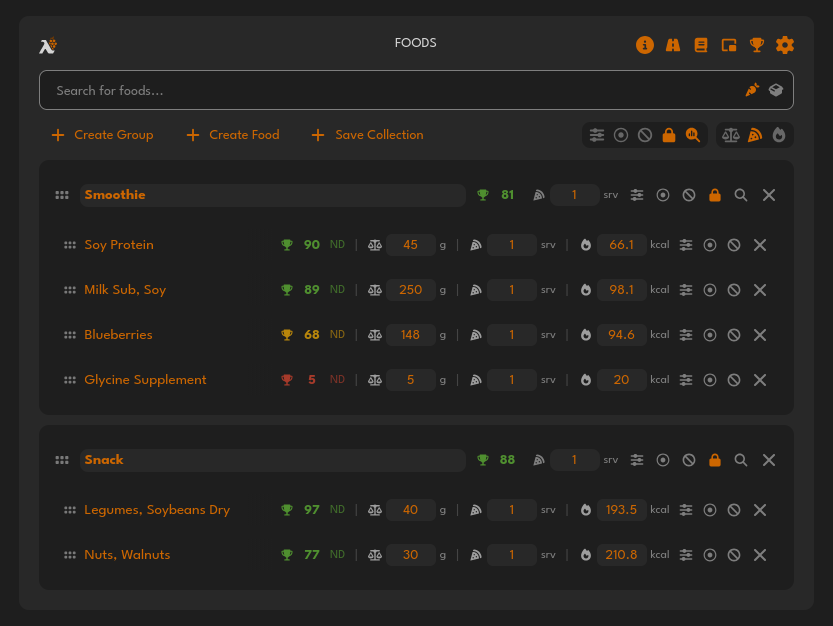Toggle the global exclude (ban) filter
Screen dimensions: 833x626
644,135
